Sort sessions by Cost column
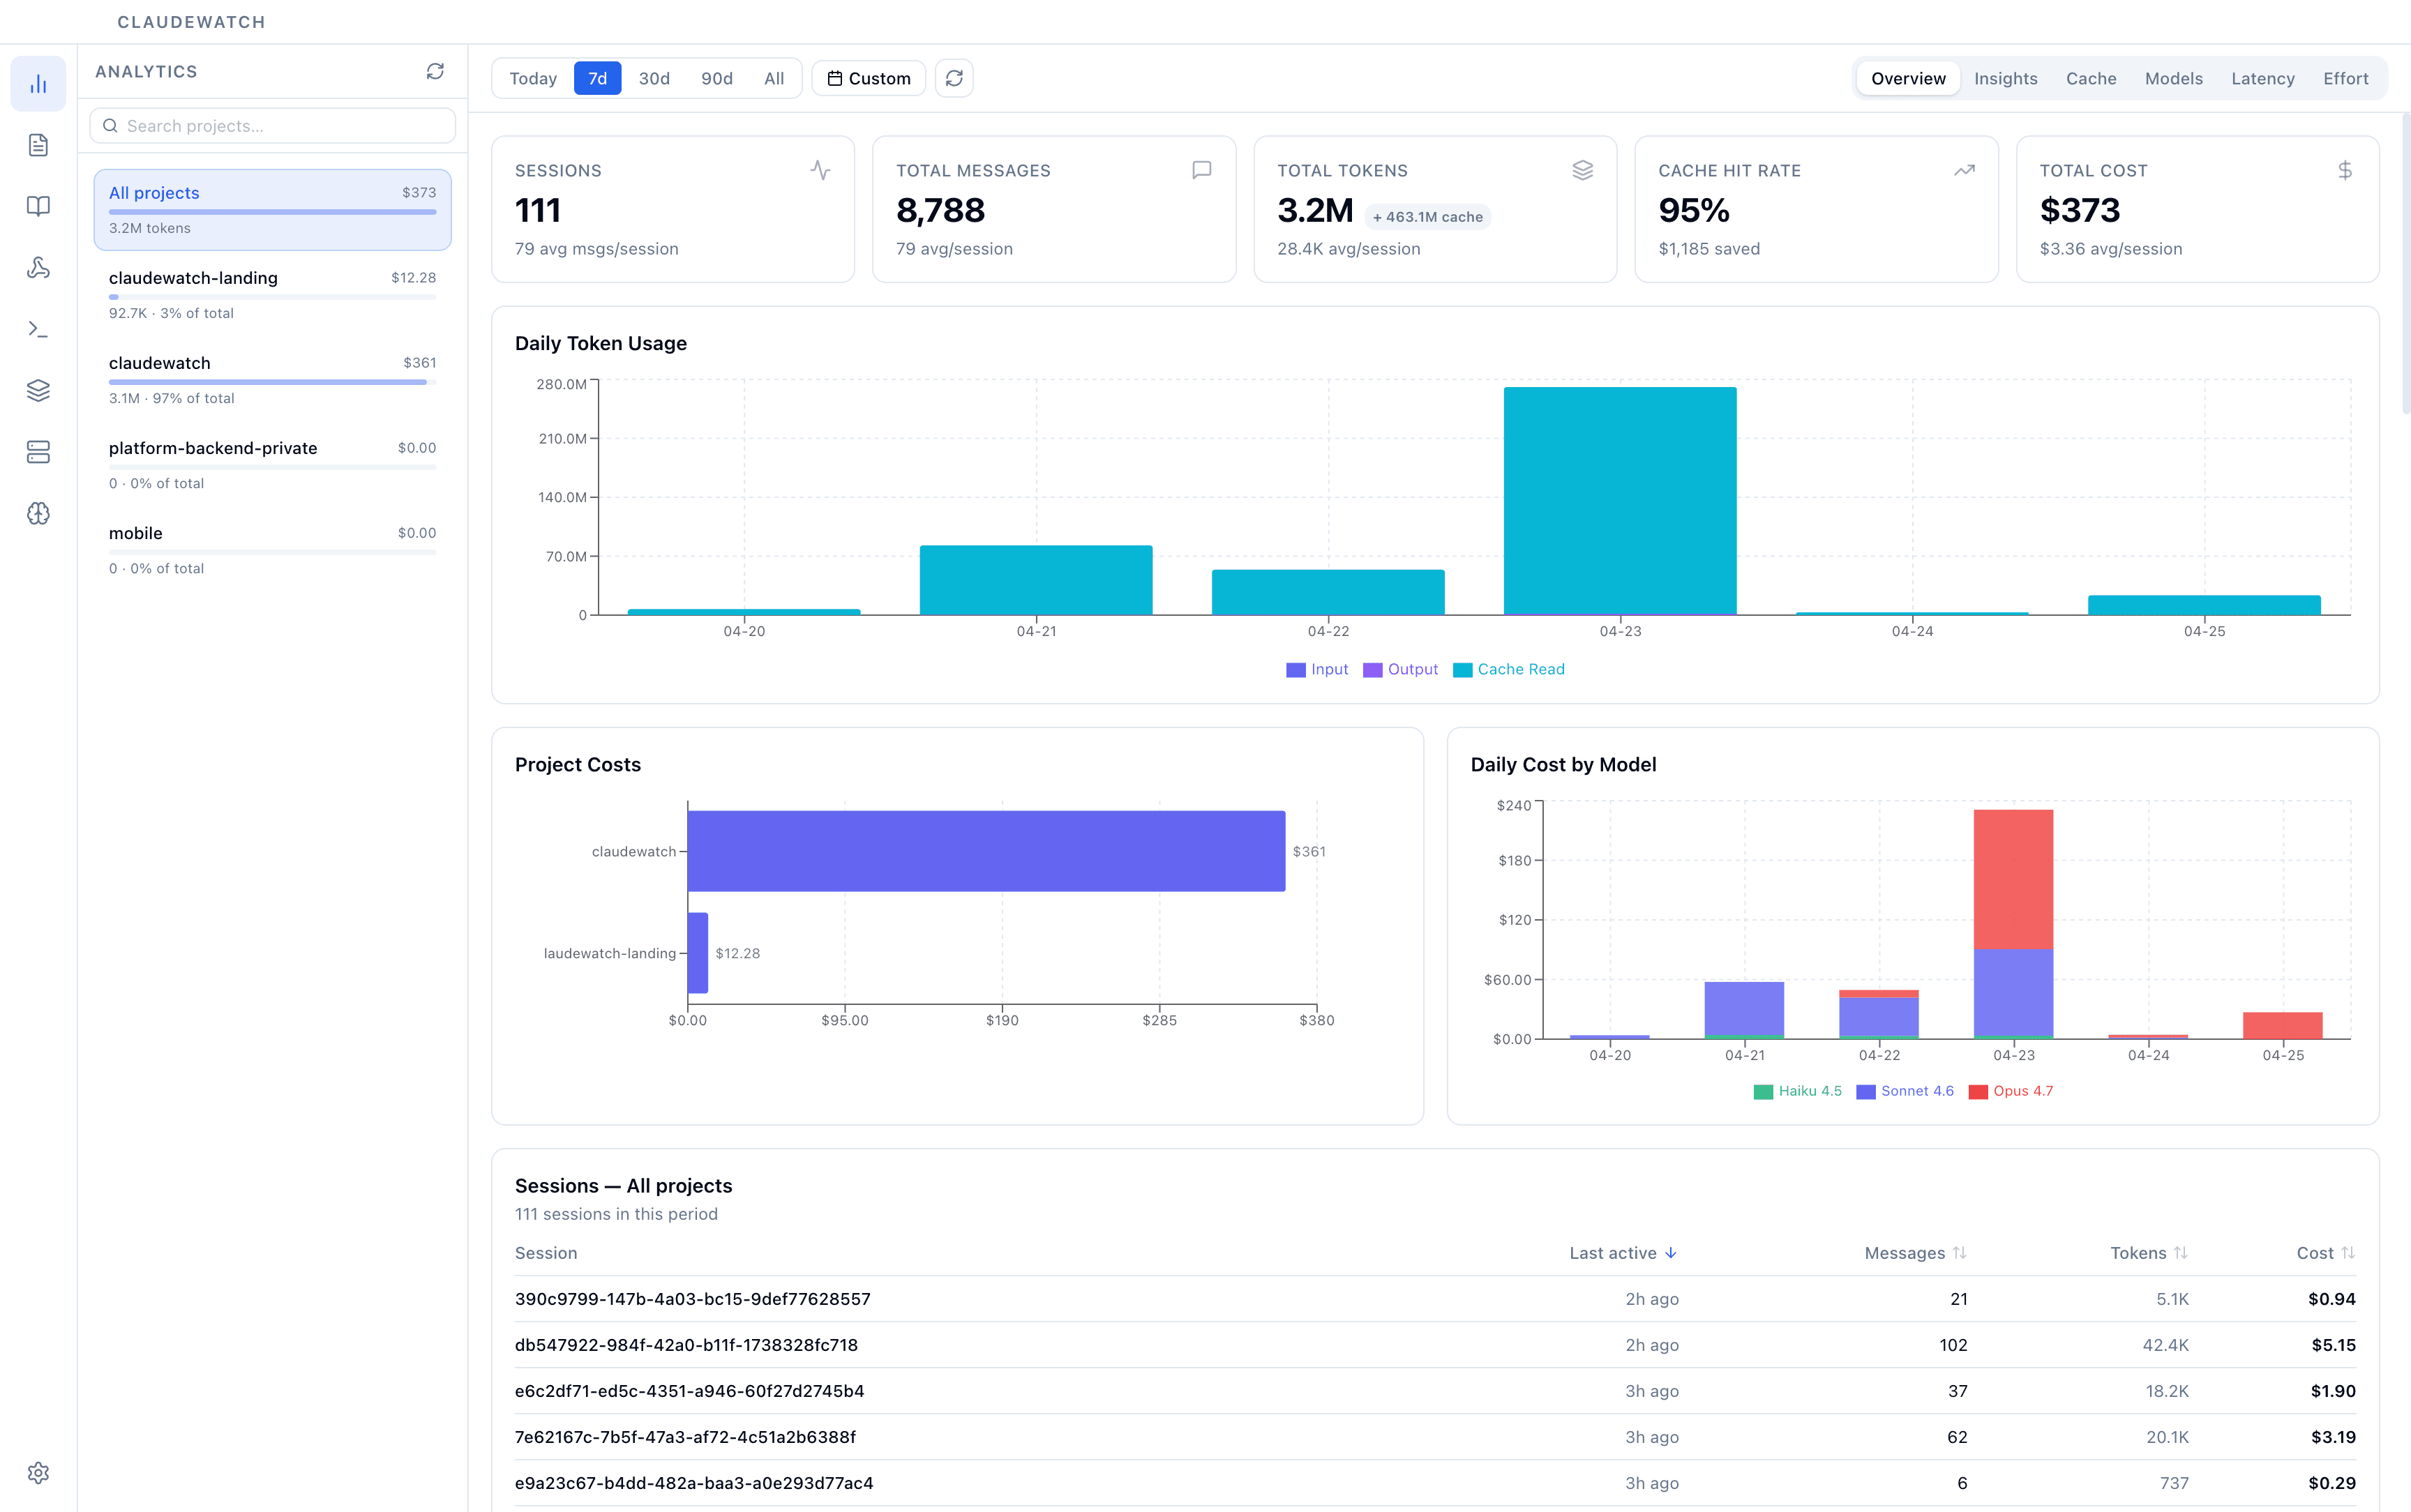Image resolution: width=2411 pixels, height=1512 pixels. click(2326, 1253)
